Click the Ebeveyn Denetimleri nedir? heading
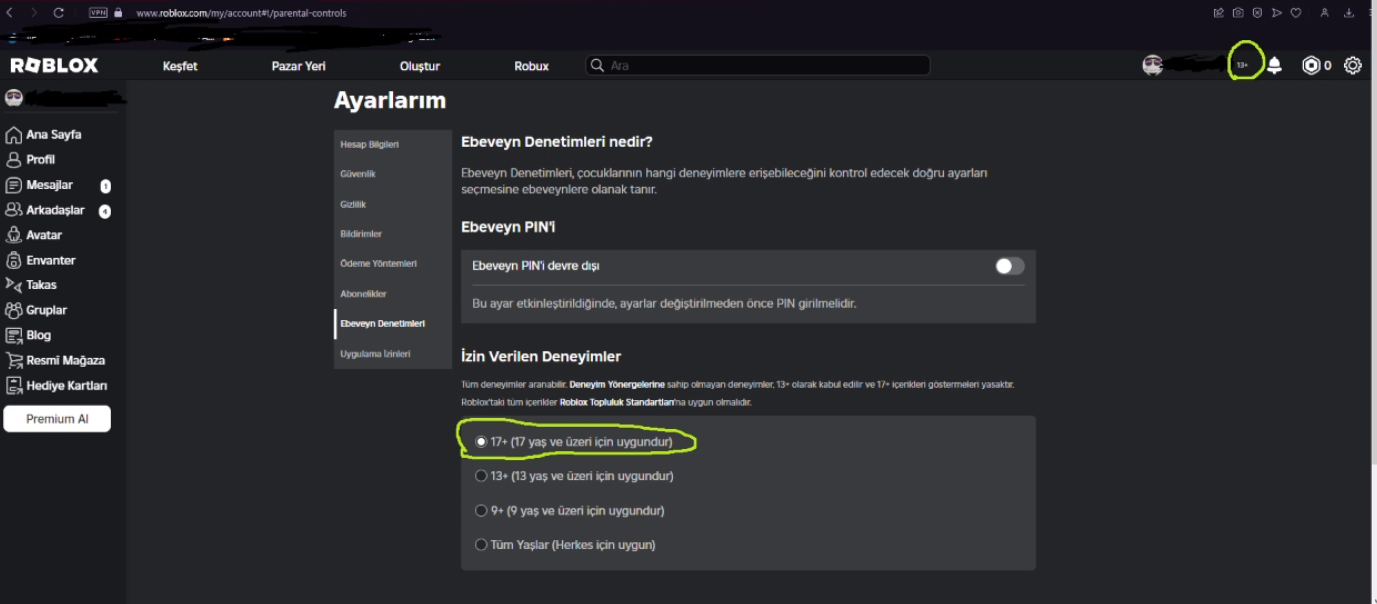 [557, 142]
